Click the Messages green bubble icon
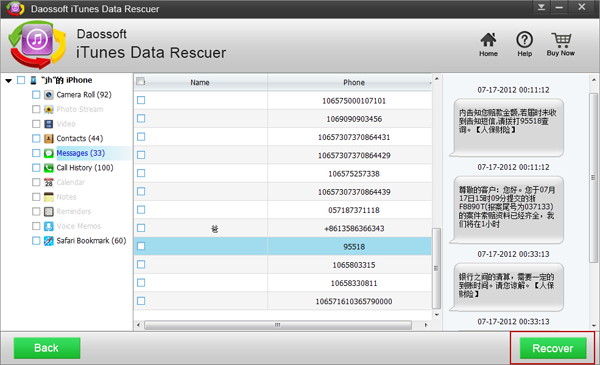Image resolution: width=600 pixels, height=365 pixels. click(49, 153)
